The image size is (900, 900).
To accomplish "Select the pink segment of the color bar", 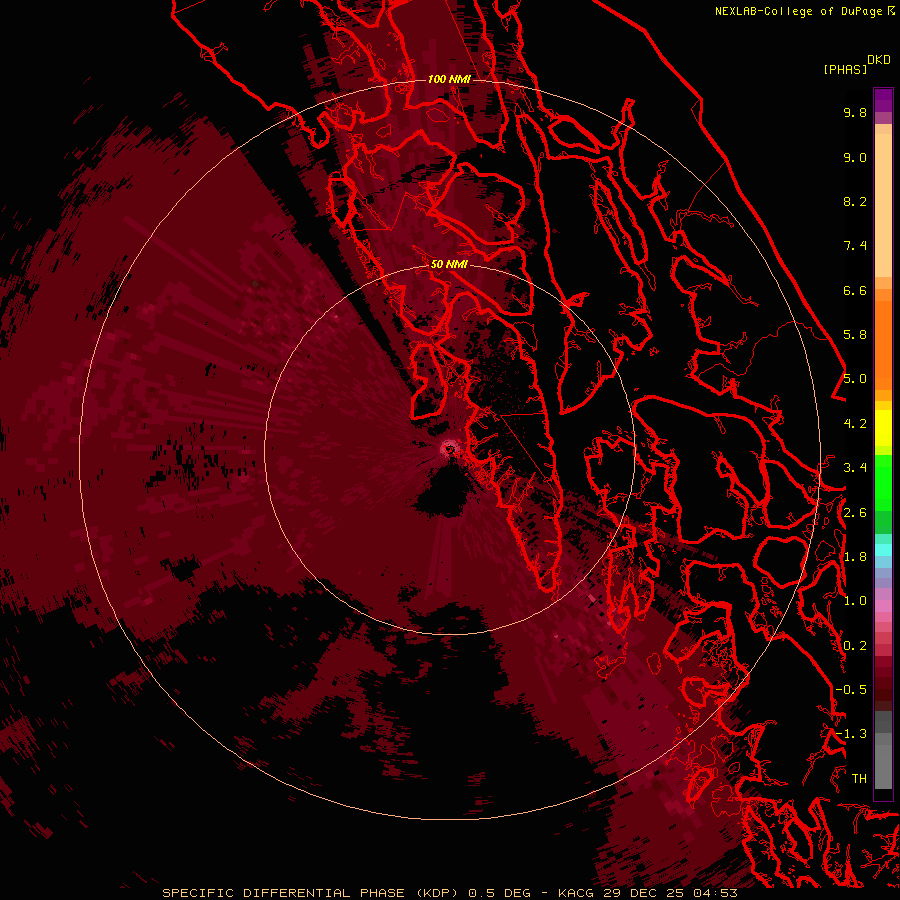I will [883, 606].
